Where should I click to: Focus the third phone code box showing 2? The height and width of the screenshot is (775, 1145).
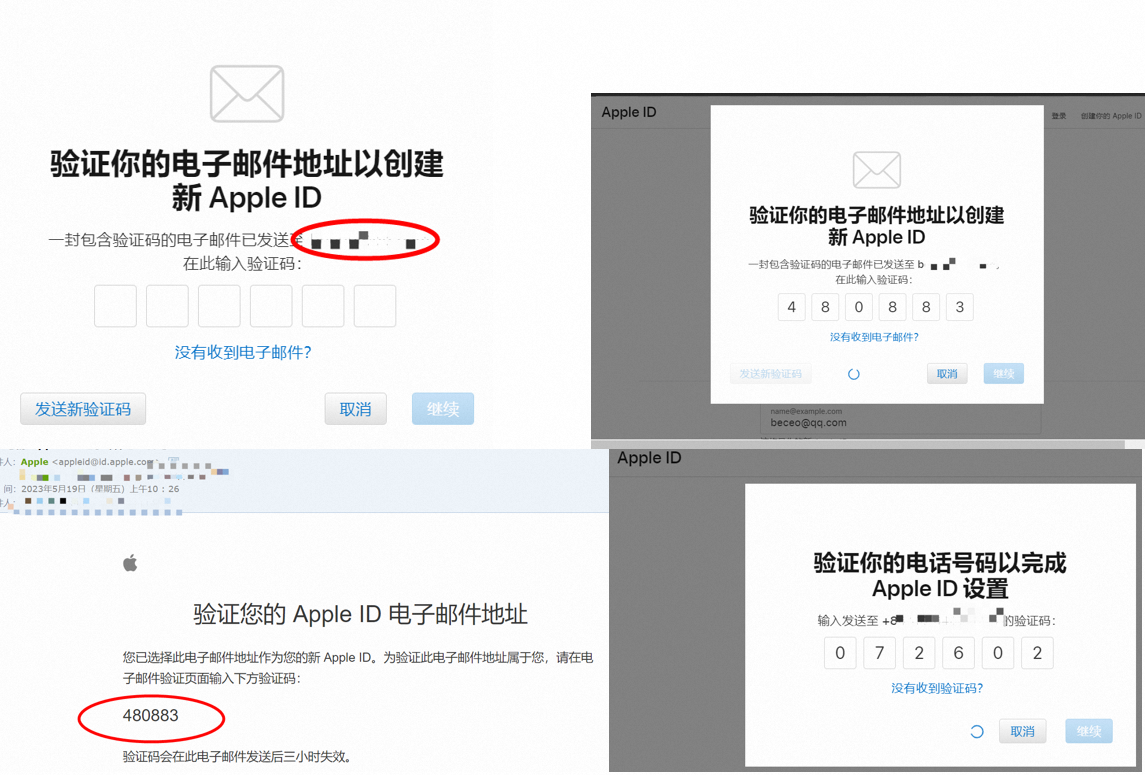919,653
